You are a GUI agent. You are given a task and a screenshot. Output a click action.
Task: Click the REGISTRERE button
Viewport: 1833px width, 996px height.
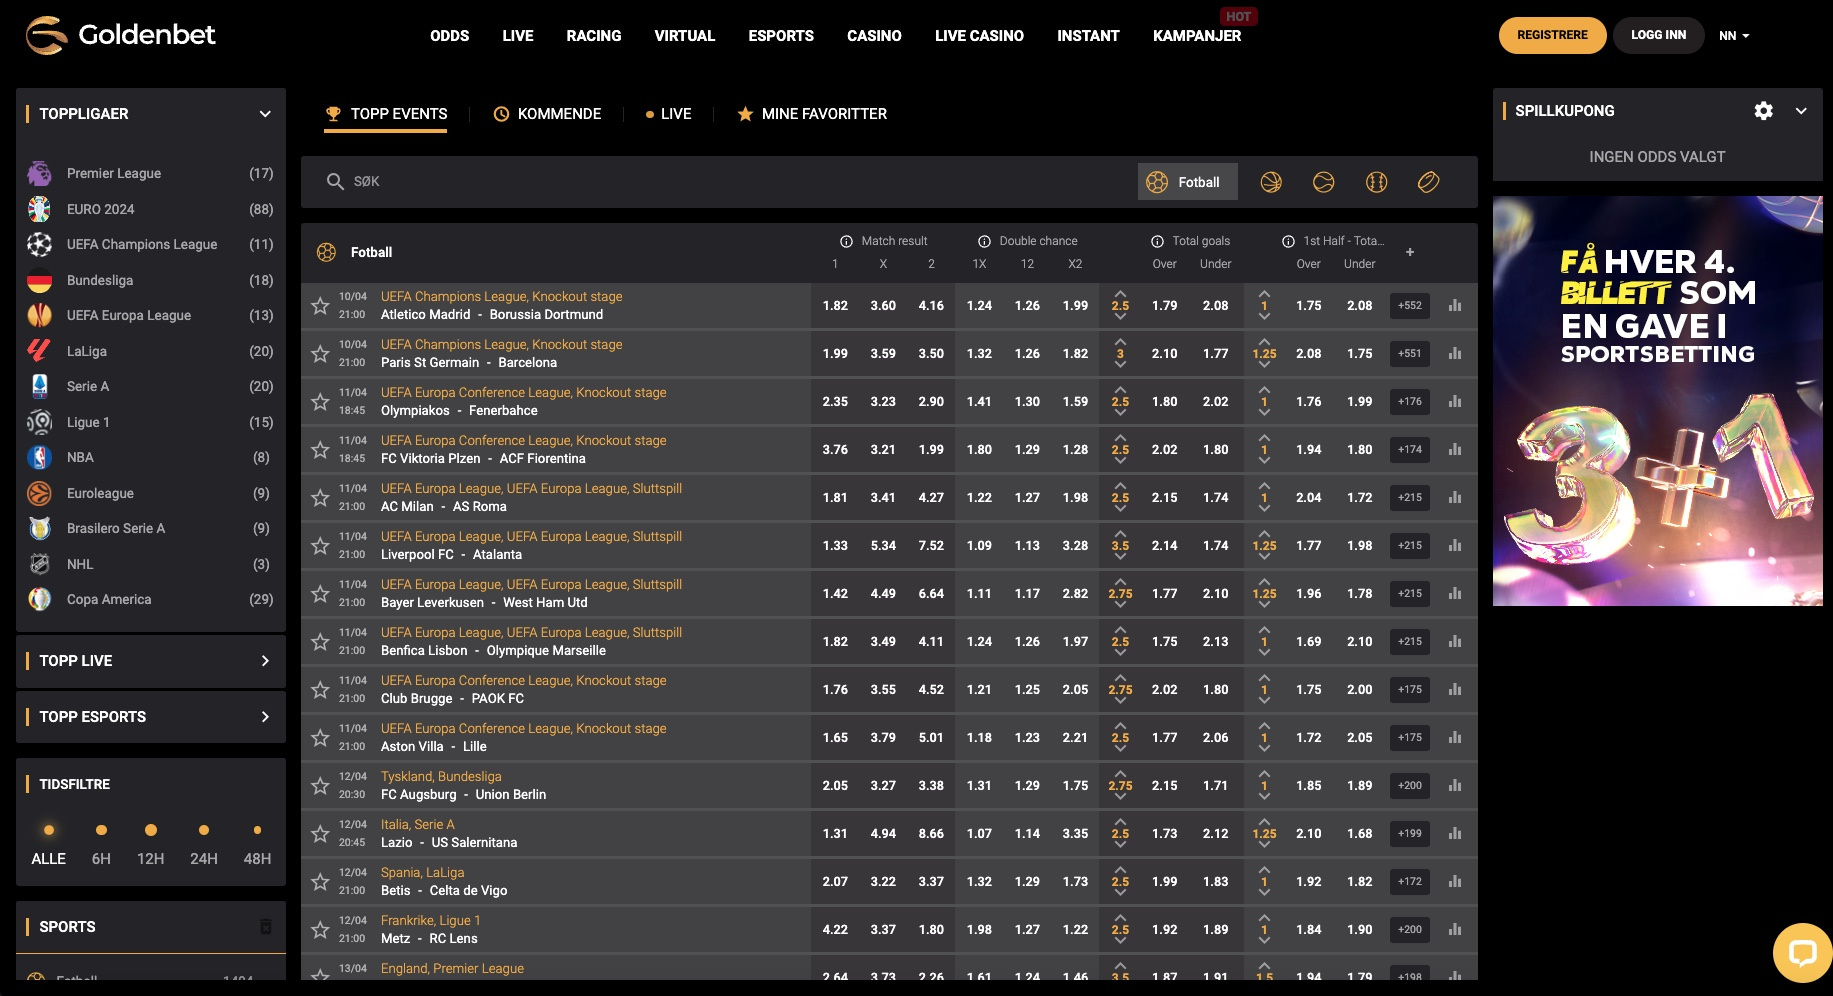(1552, 35)
